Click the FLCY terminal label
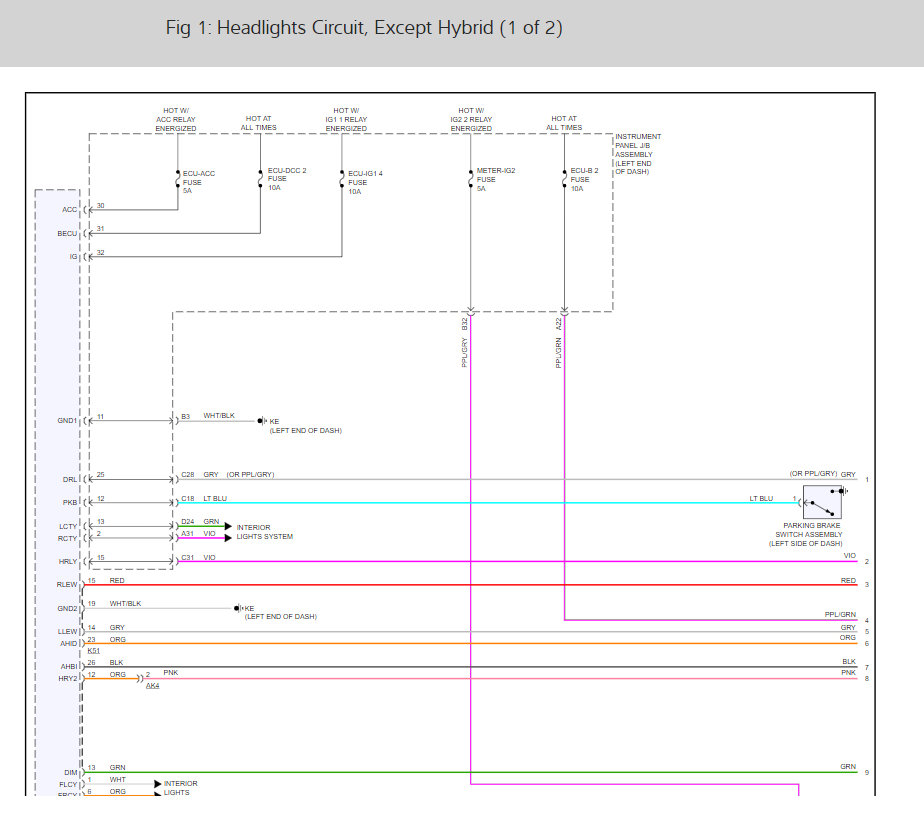Viewport: 924px width, 815px height. [68, 784]
